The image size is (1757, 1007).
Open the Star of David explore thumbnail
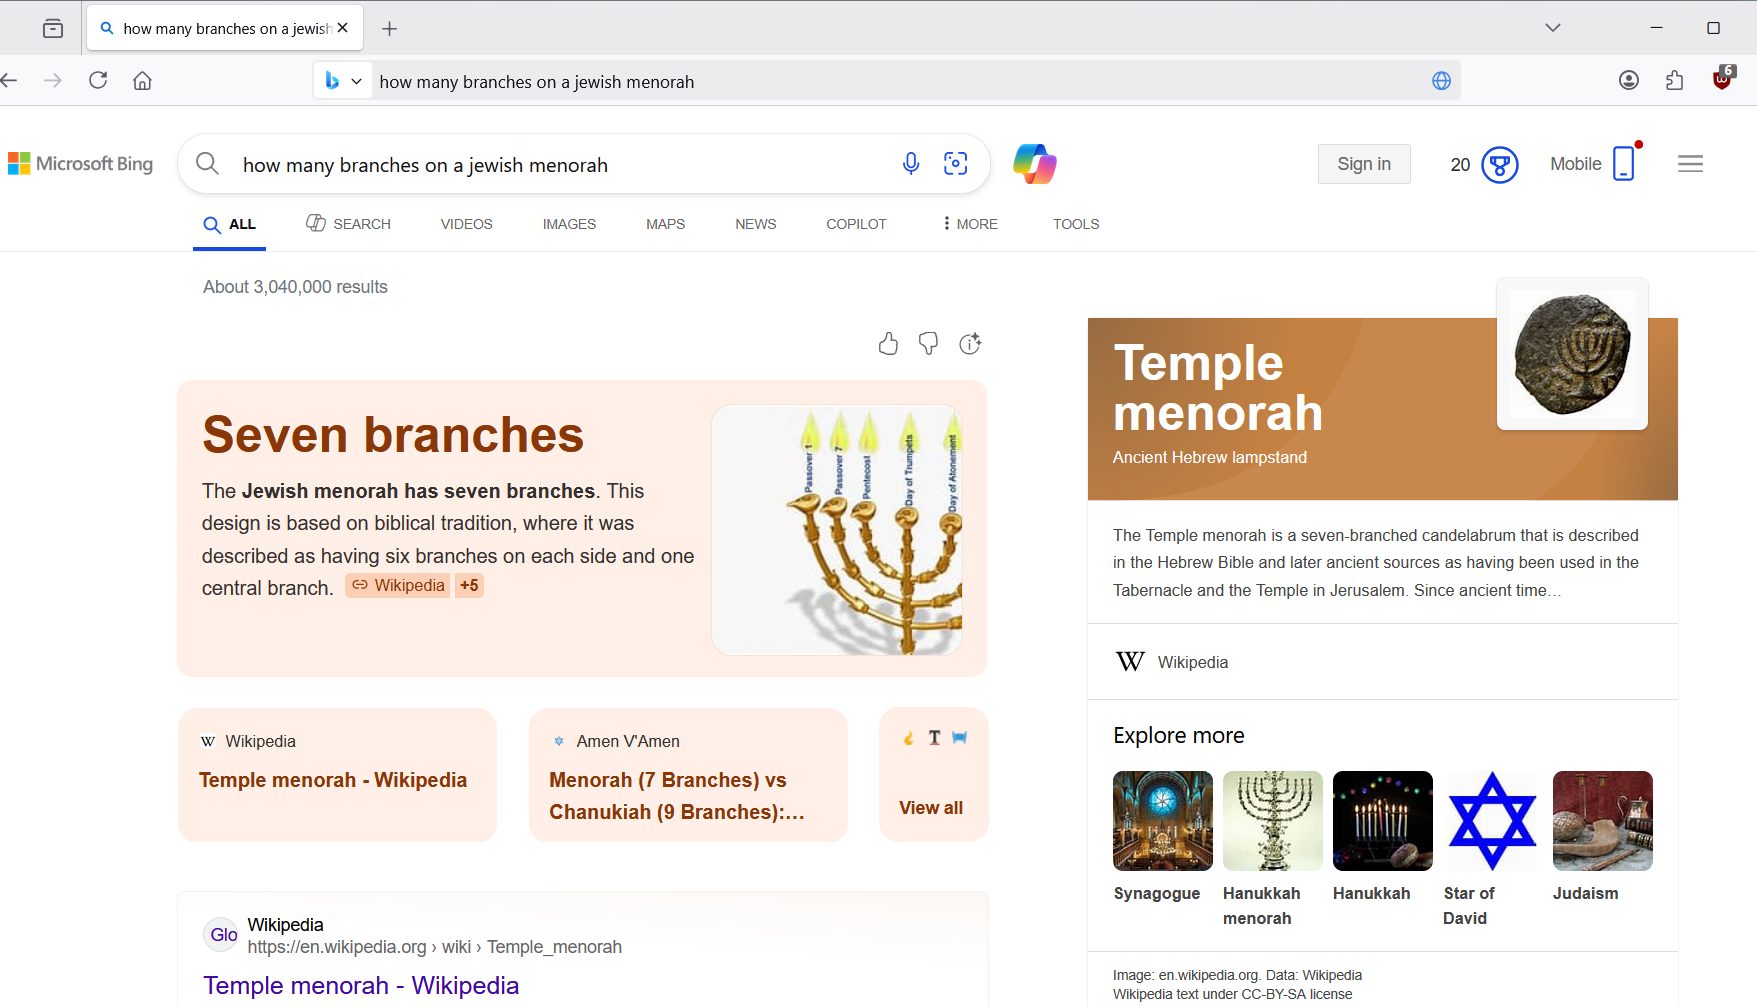[x=1493, y=821]
